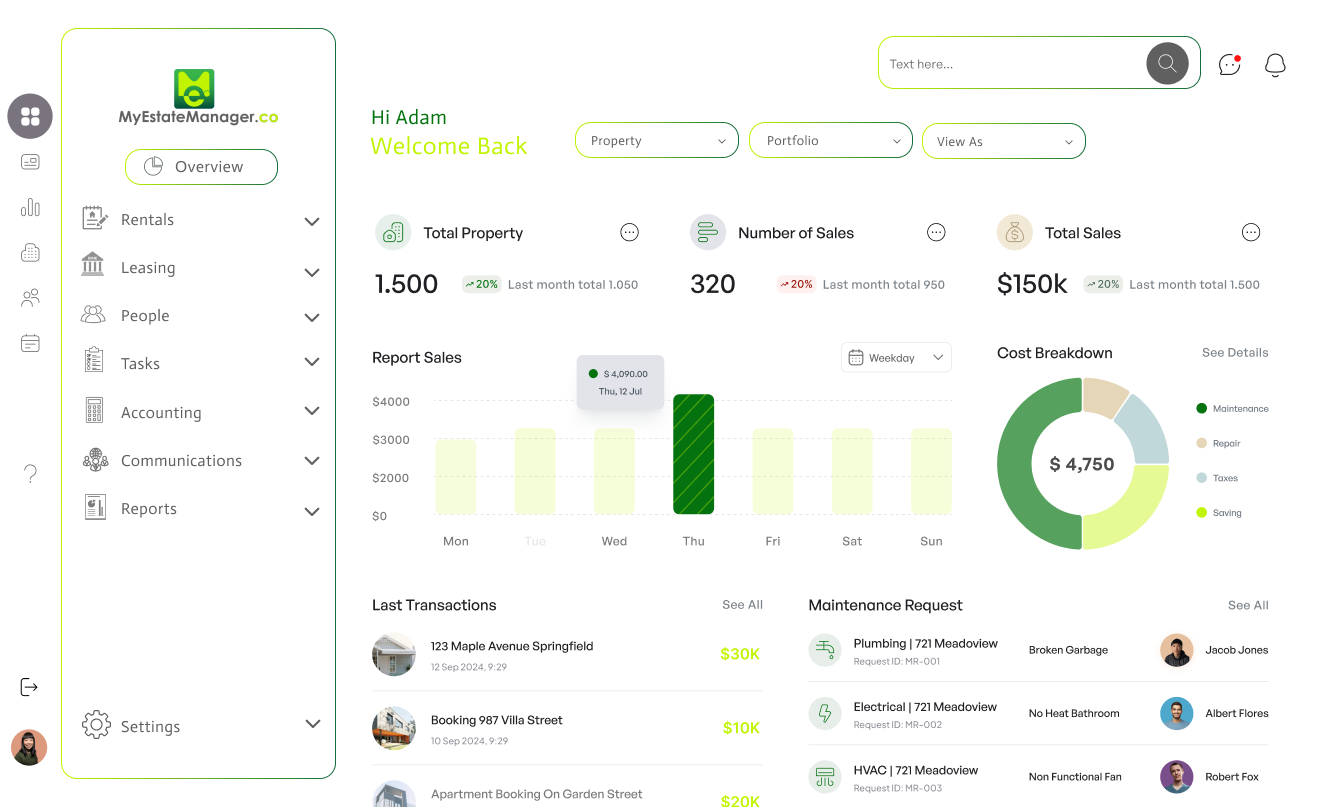Open the Property dropdown
Screen dimensions: 1324x807
657,140
